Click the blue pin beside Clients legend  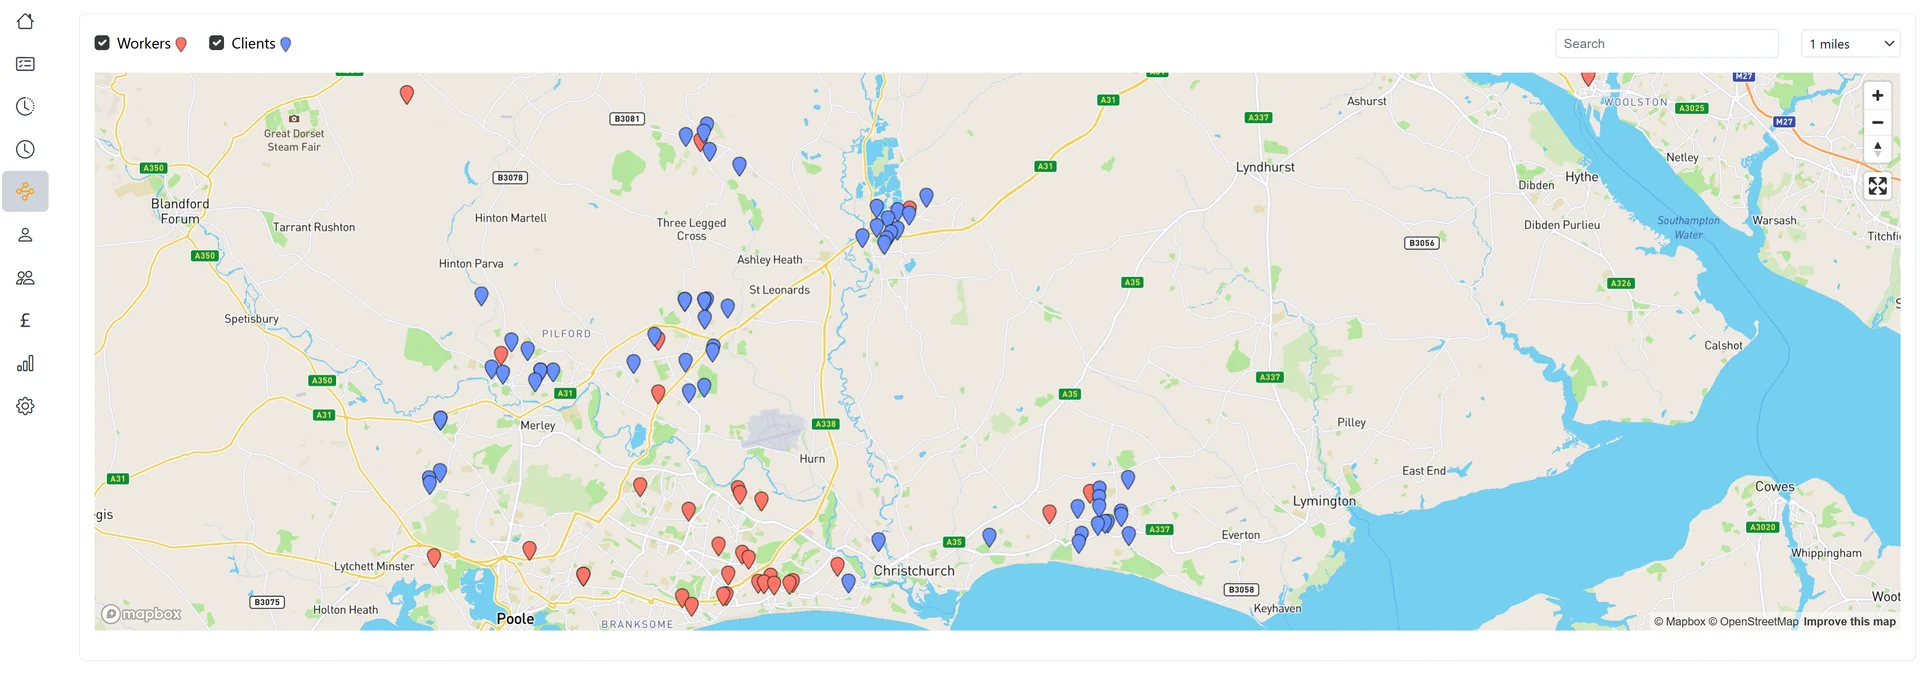(286, 44)
